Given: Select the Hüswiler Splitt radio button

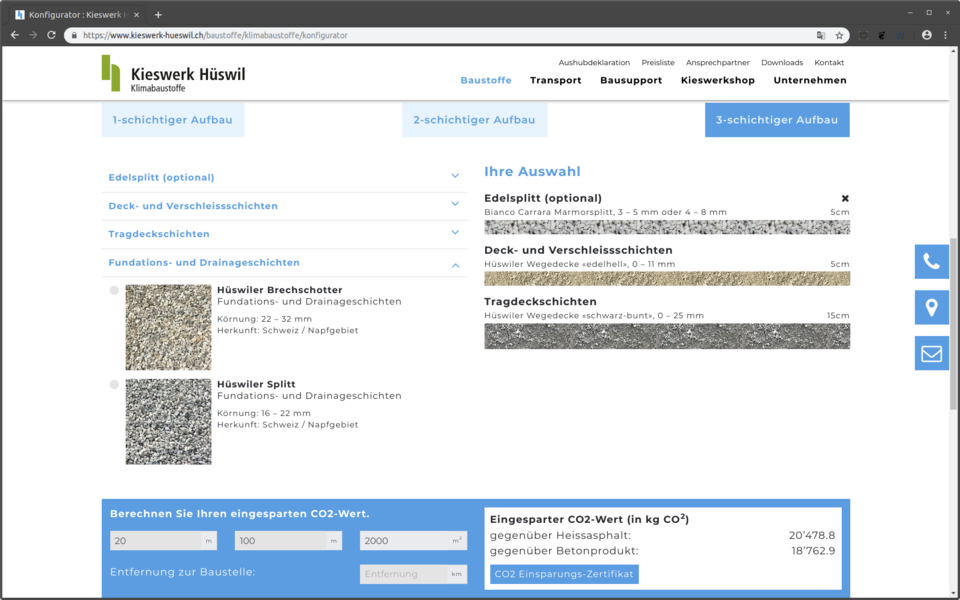Looking at the screenshot, I should [x=114, y=384].
